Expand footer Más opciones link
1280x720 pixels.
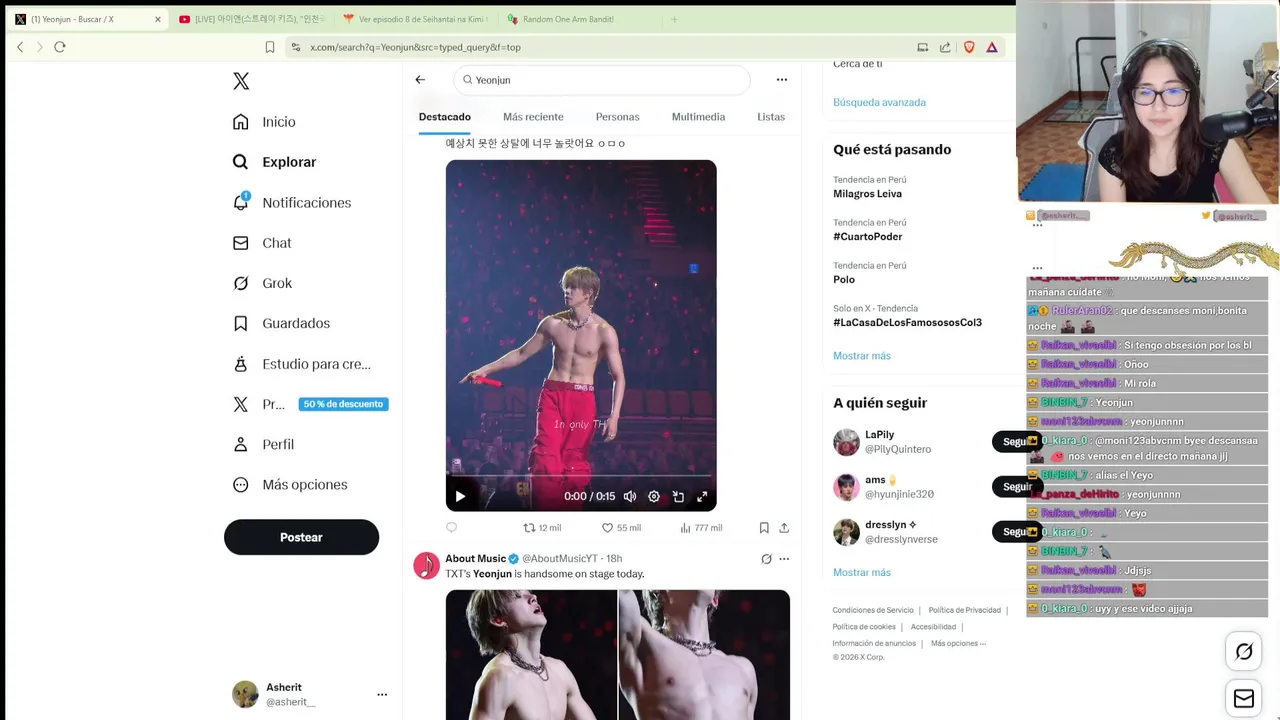(958, 643)
